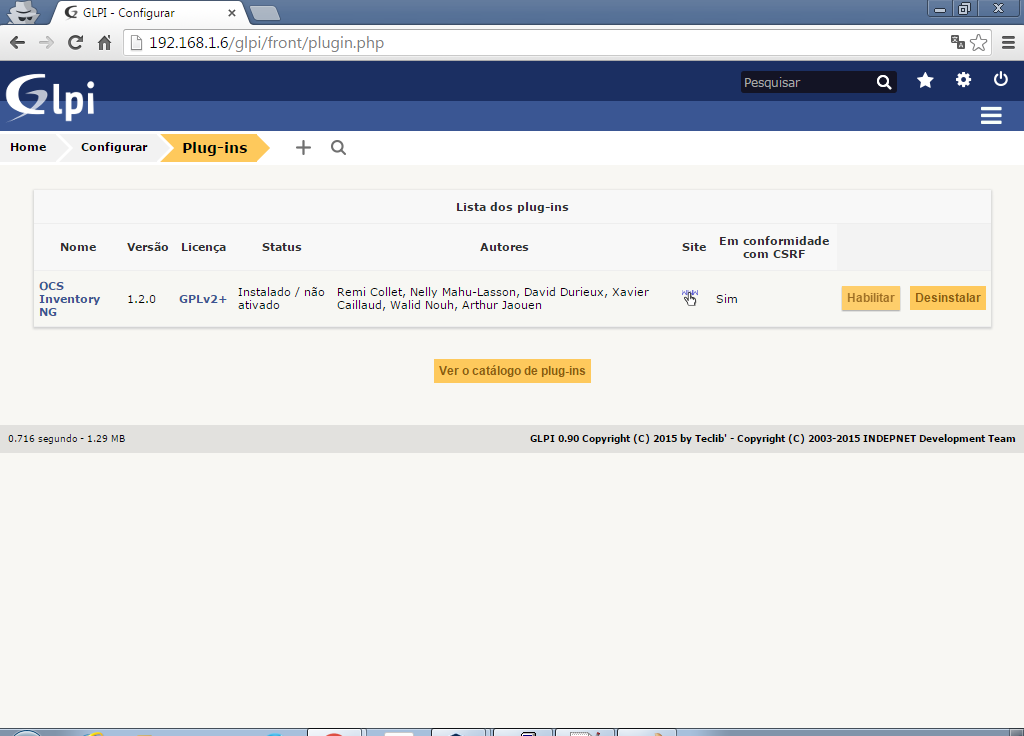Click the Desinstalar button
The height and width of the screenshot is (736, 1024).
tap(948, 298)
